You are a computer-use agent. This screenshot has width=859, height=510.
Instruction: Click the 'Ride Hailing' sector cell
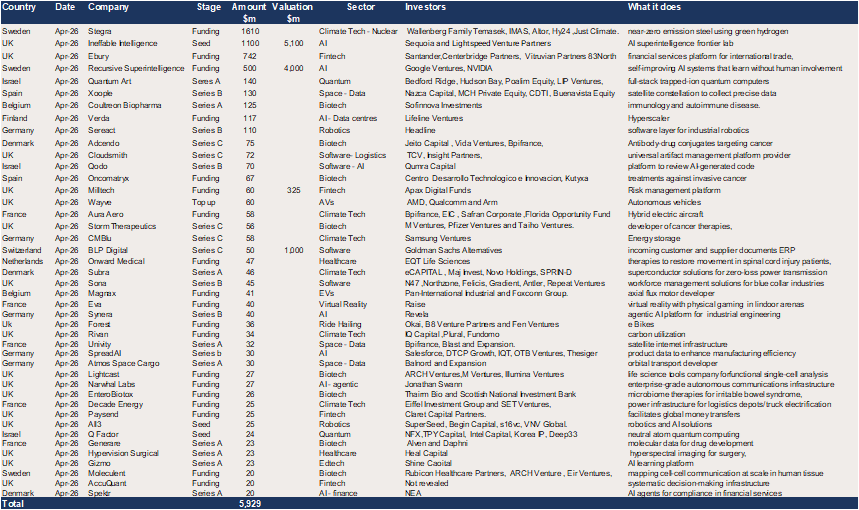pyautogui.click(x=340, y=324)
